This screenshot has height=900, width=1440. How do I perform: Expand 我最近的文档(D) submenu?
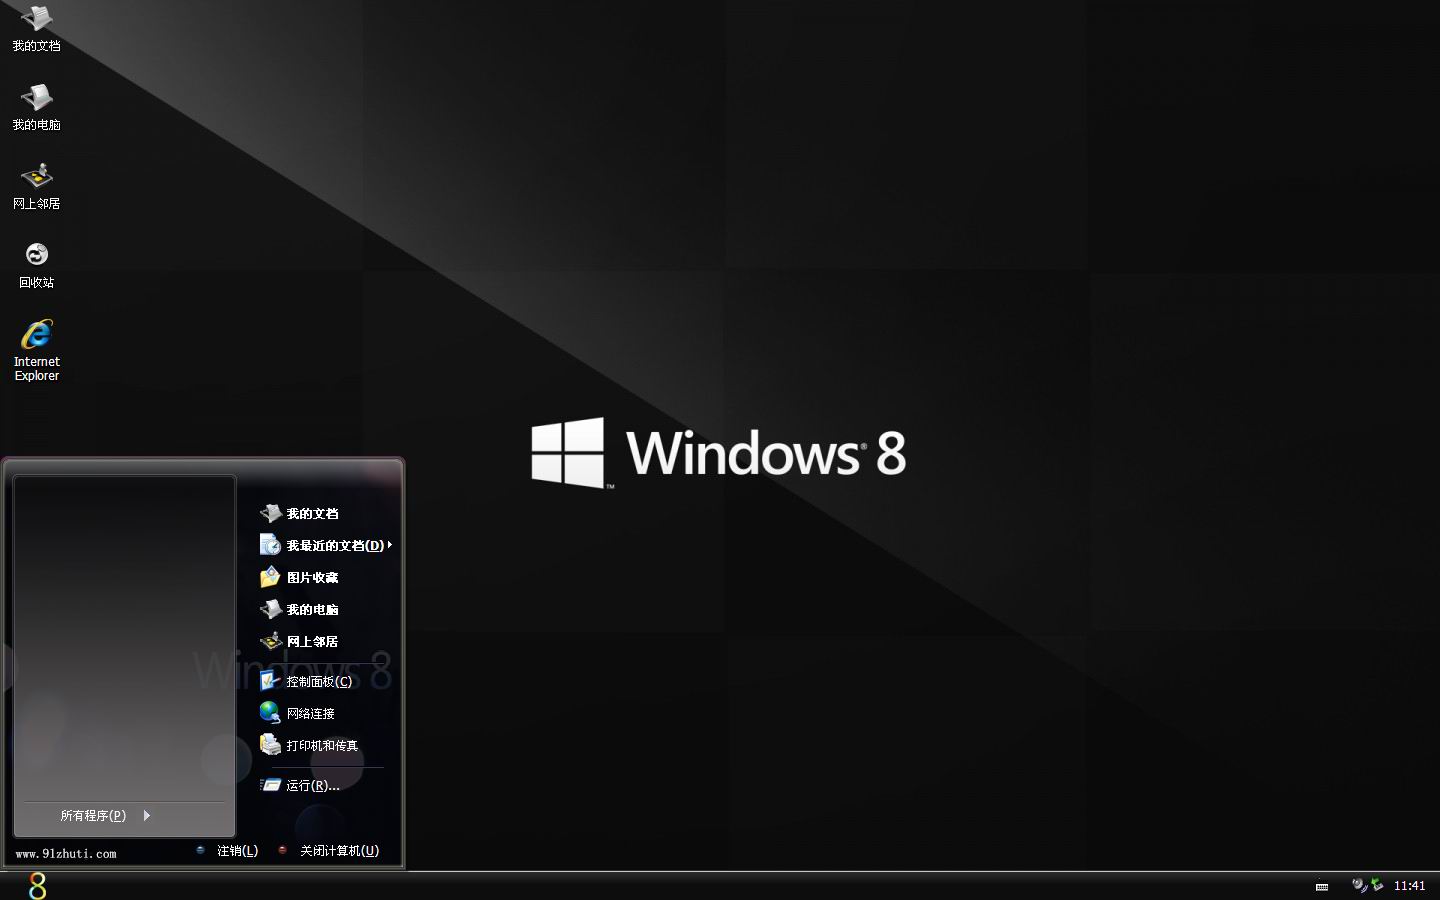click(x=325, y=545)
